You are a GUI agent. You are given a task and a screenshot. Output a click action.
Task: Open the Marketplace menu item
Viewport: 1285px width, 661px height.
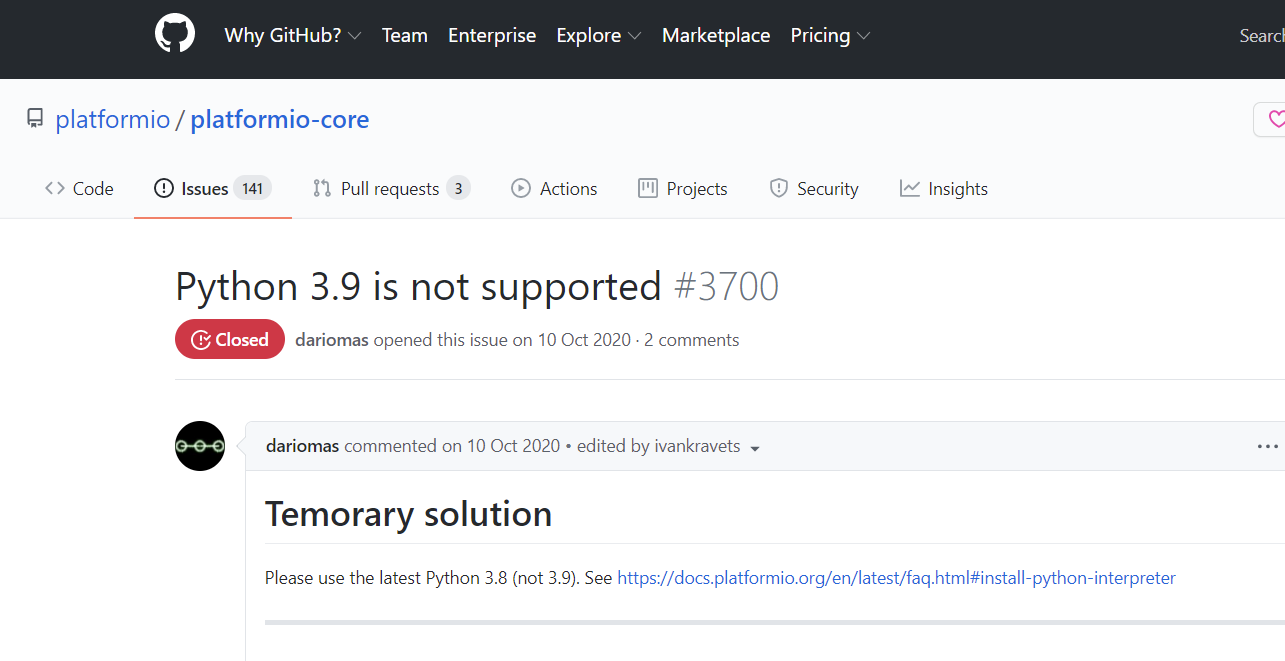point(716,35)
